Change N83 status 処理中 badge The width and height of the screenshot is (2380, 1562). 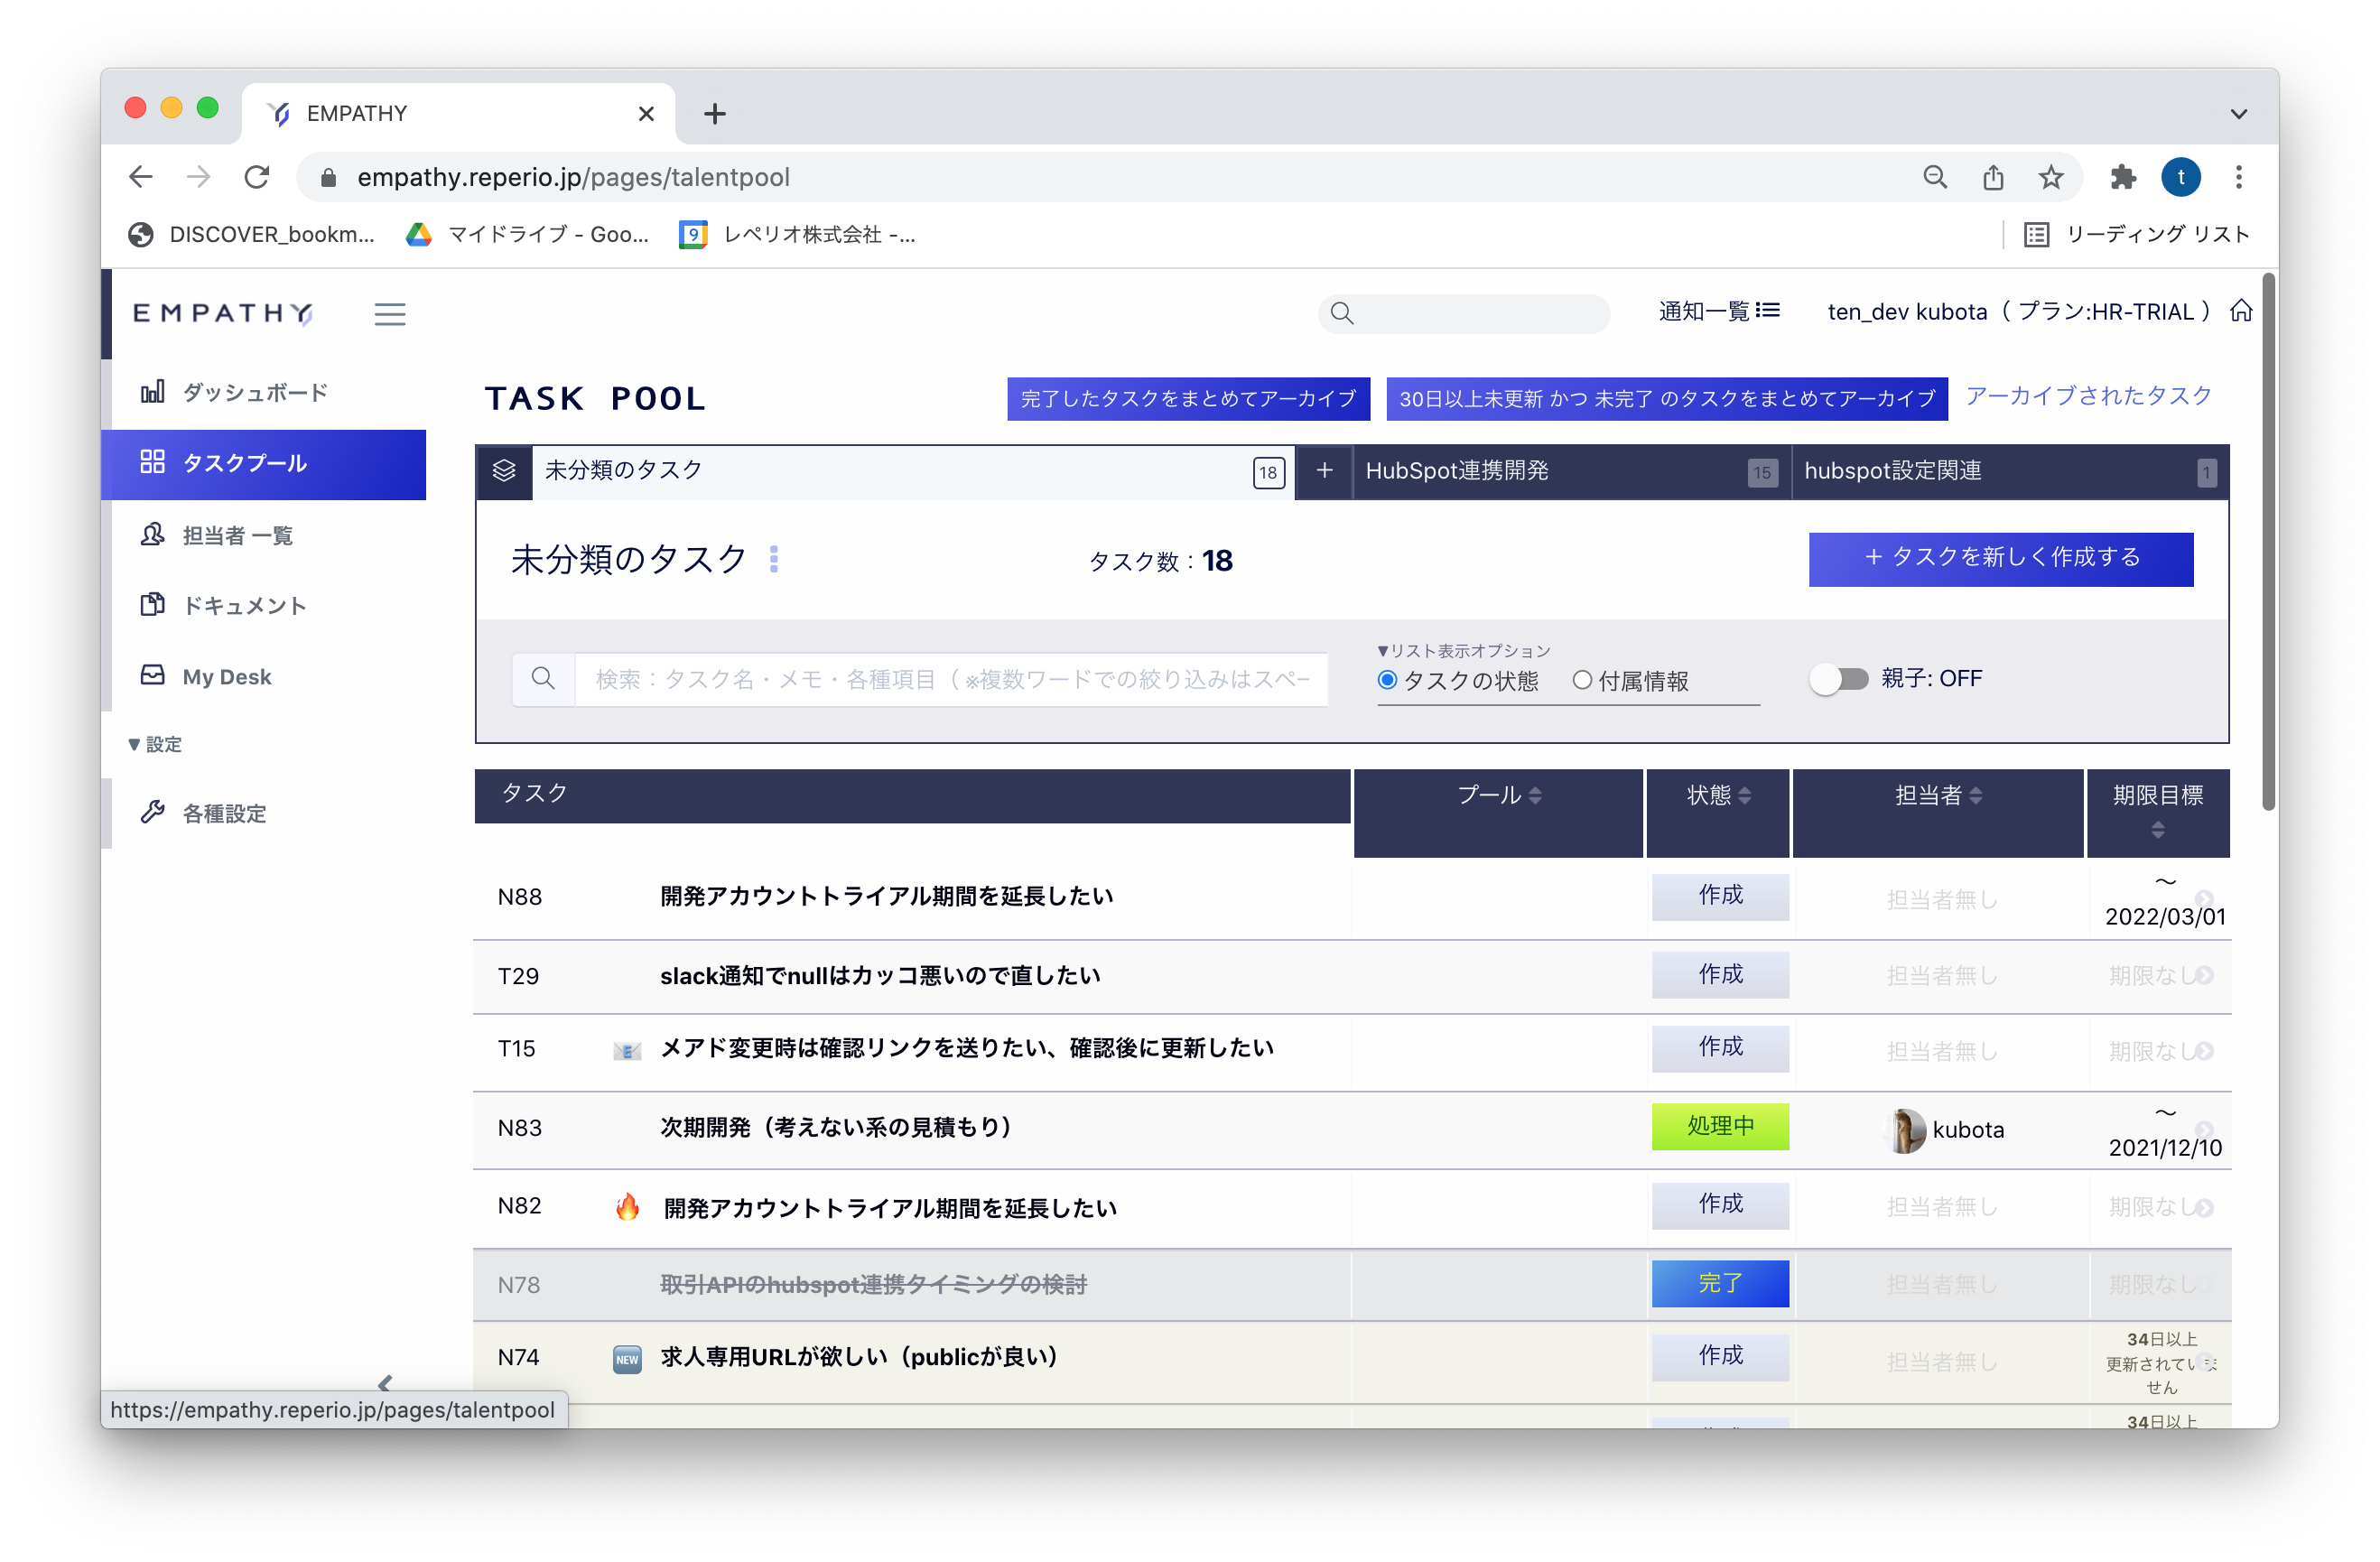(x=1720, y=1127)
